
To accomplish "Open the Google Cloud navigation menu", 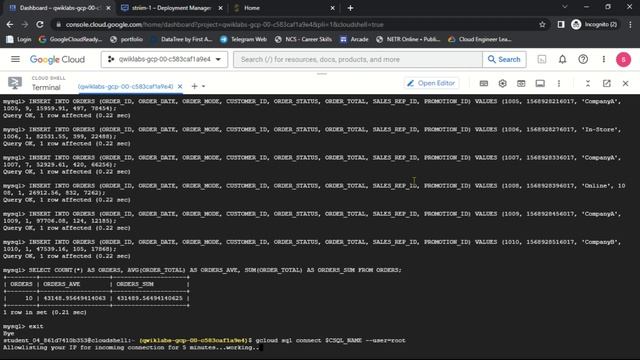I will point(15,59).
